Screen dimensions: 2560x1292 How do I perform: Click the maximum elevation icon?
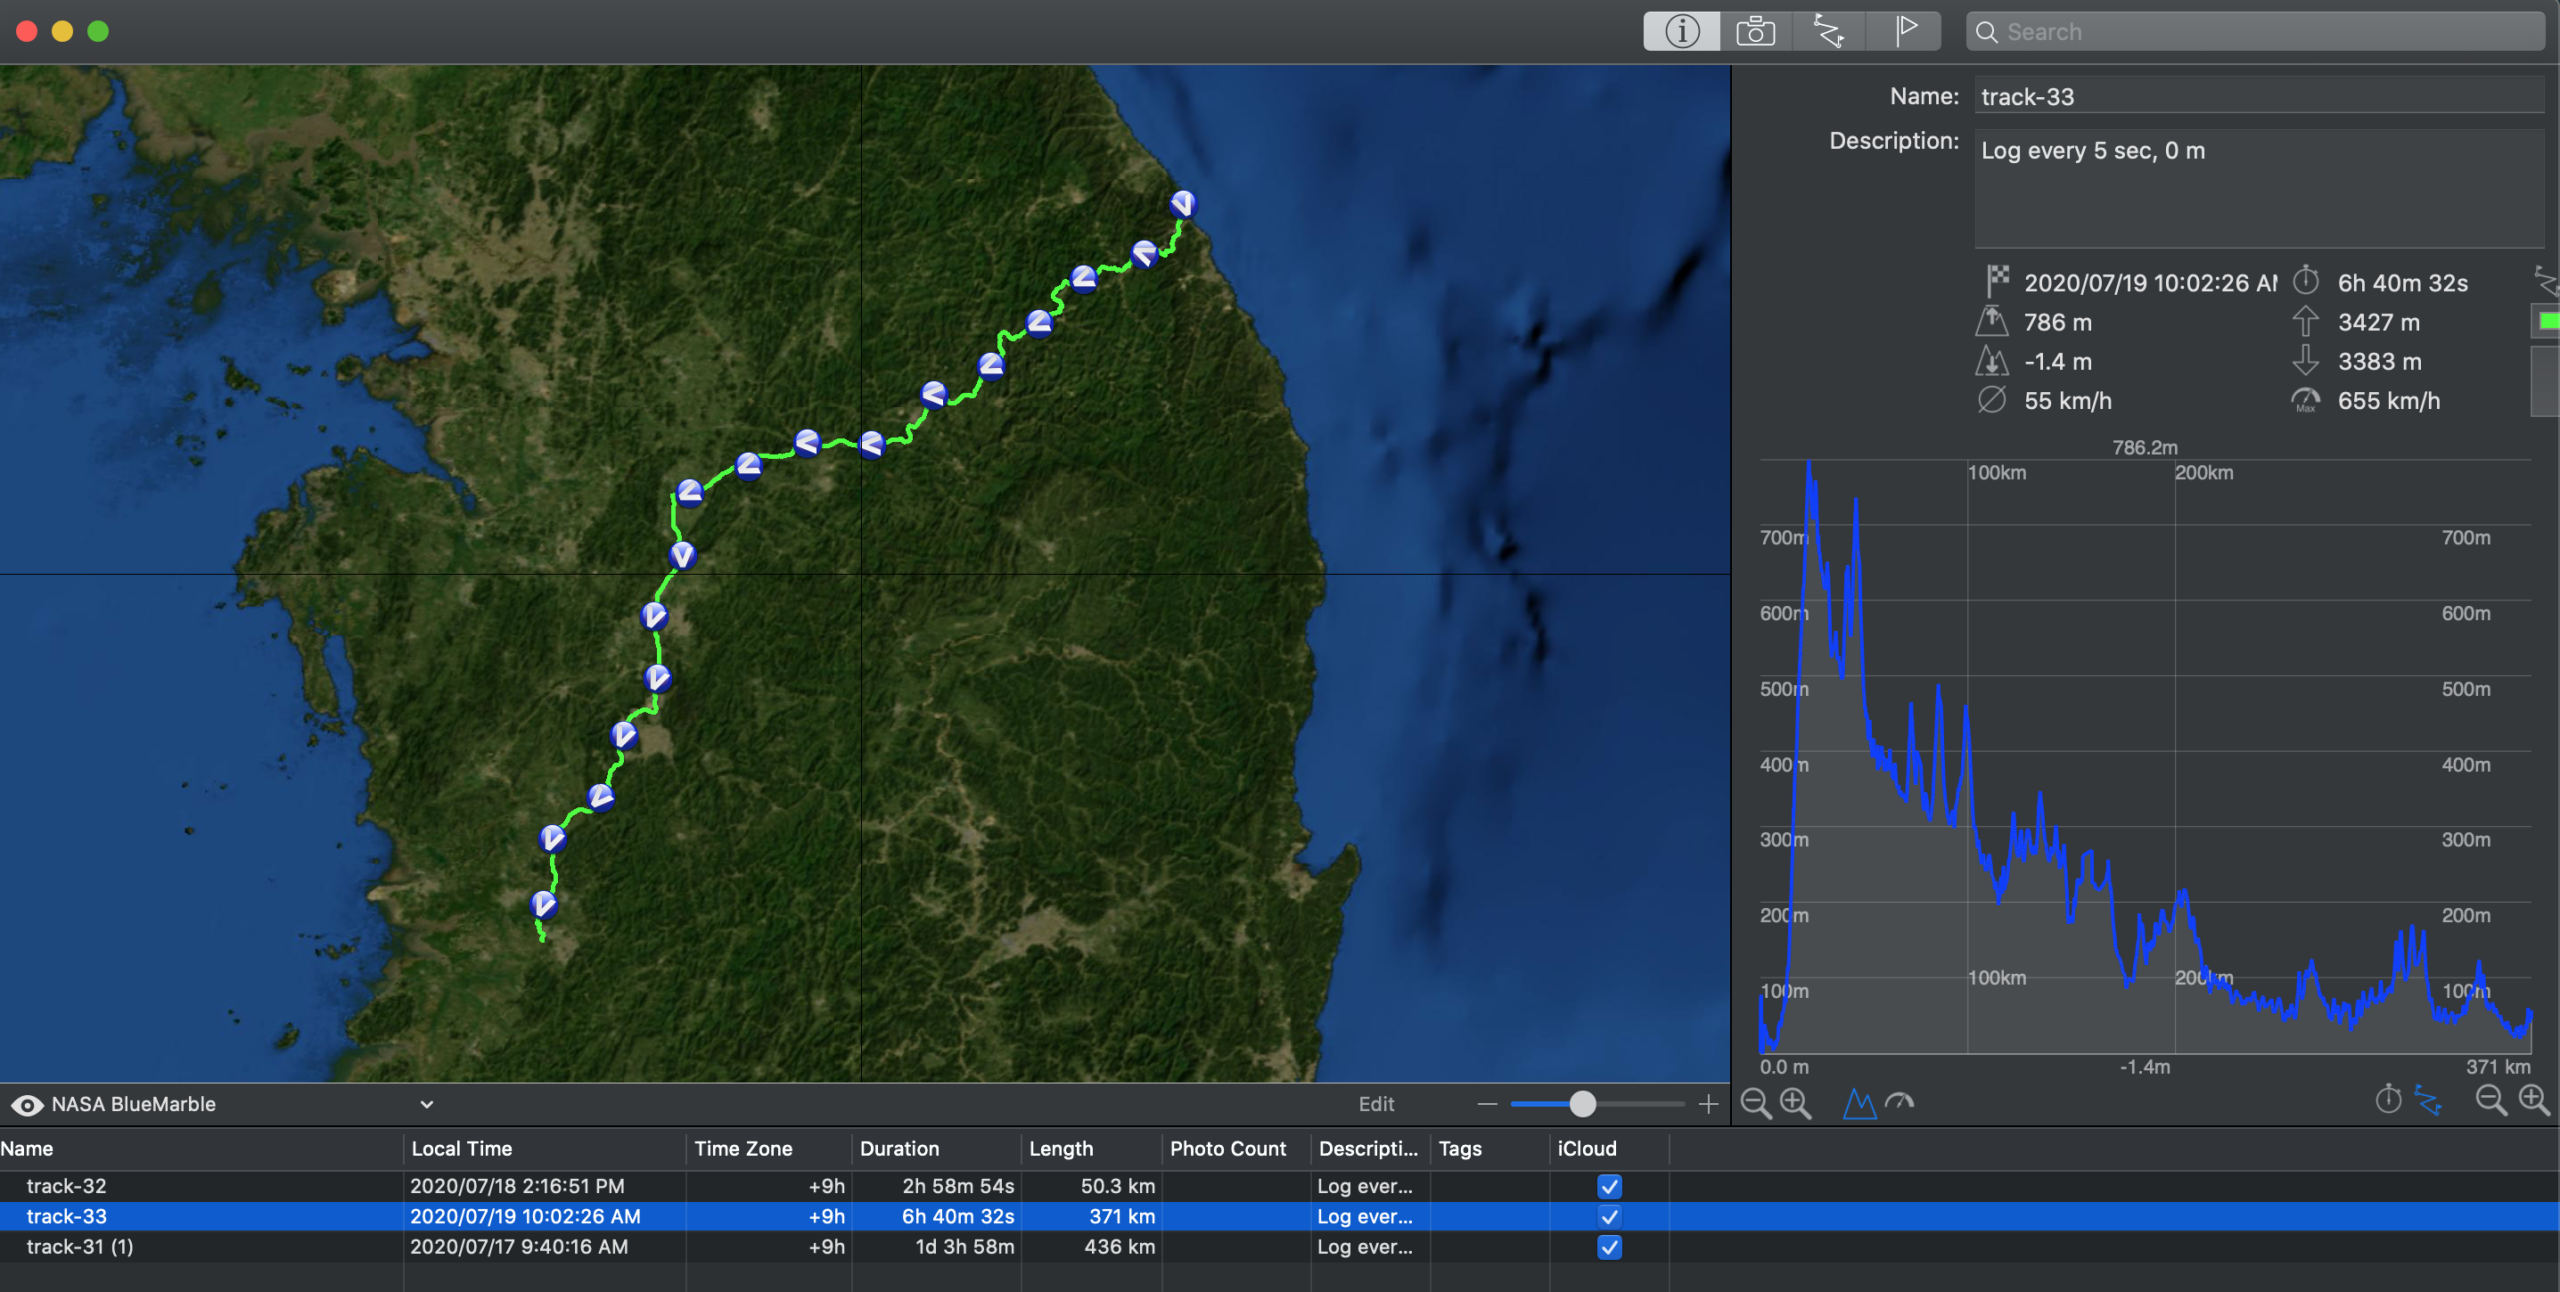pos(1992,322)
